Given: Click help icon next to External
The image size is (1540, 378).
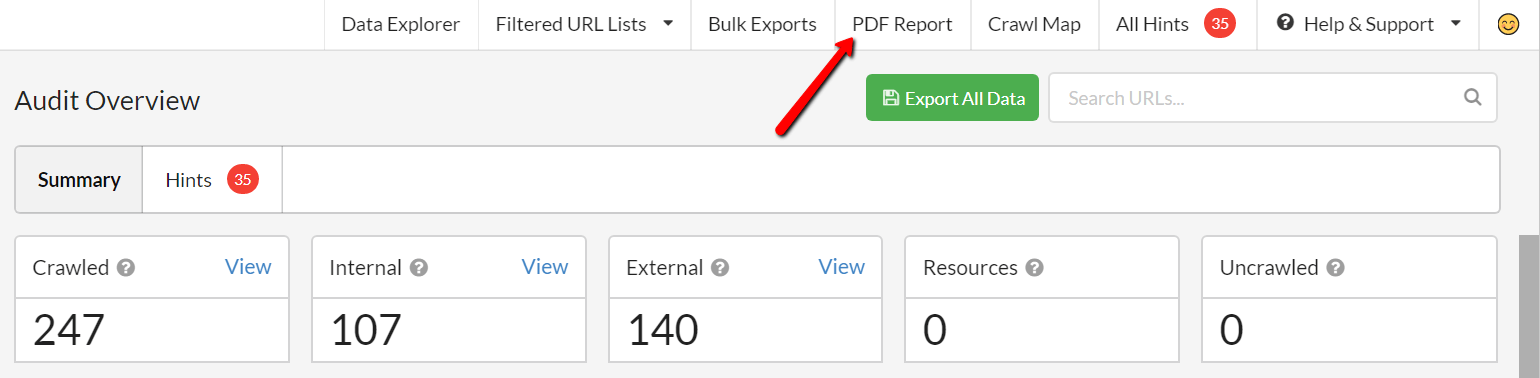Looking at the screenshot, I should coord(720,268).
